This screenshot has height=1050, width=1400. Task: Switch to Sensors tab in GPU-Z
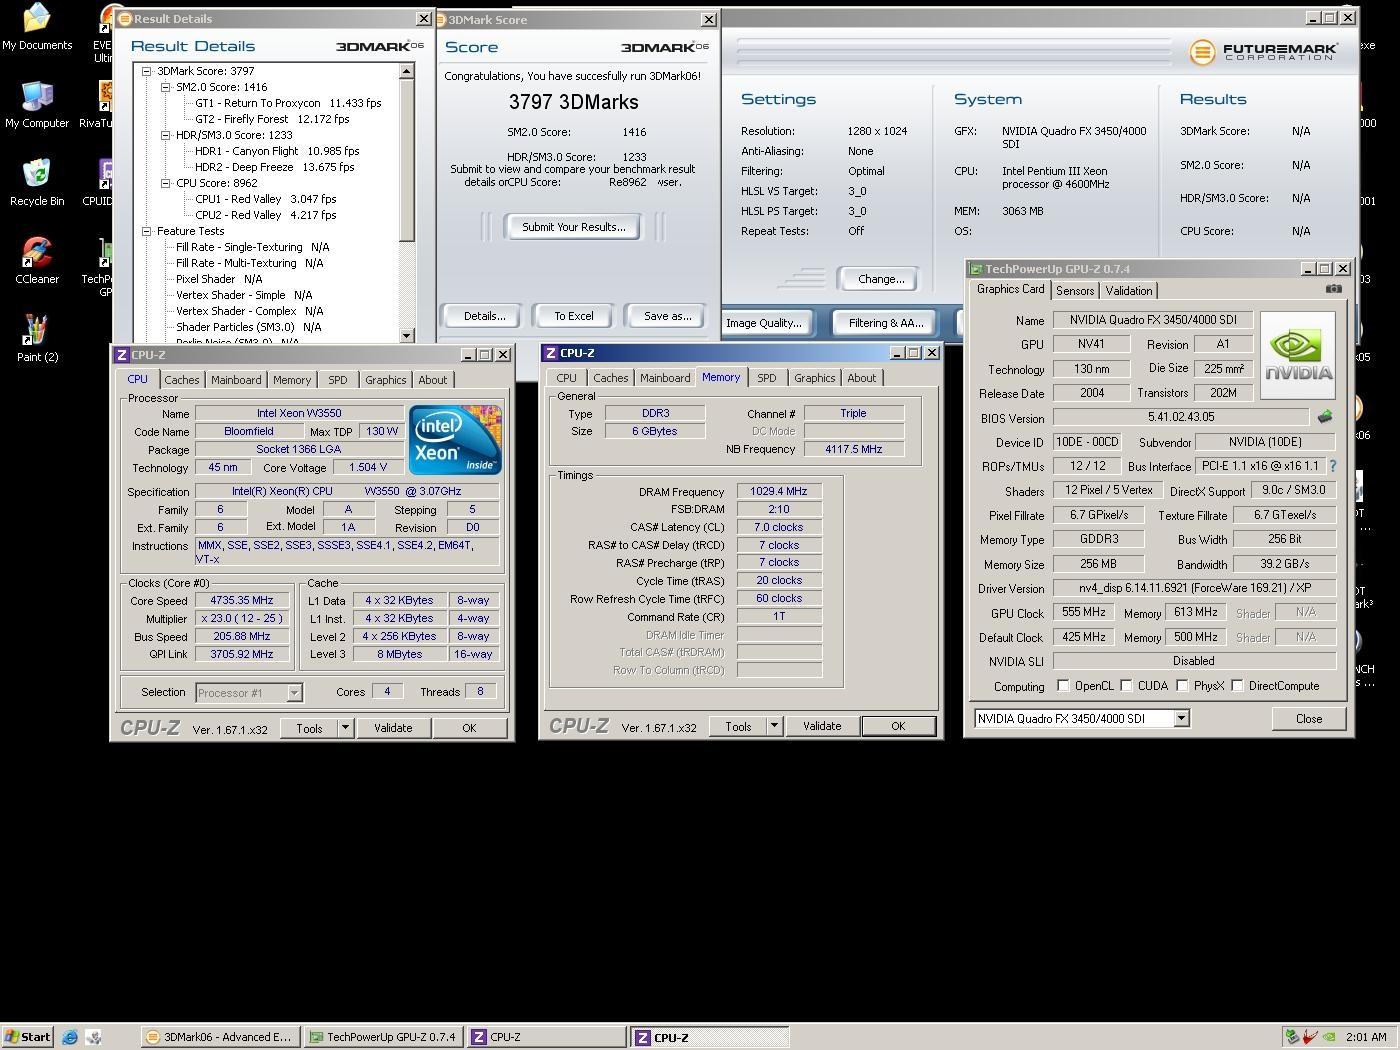1075,291
